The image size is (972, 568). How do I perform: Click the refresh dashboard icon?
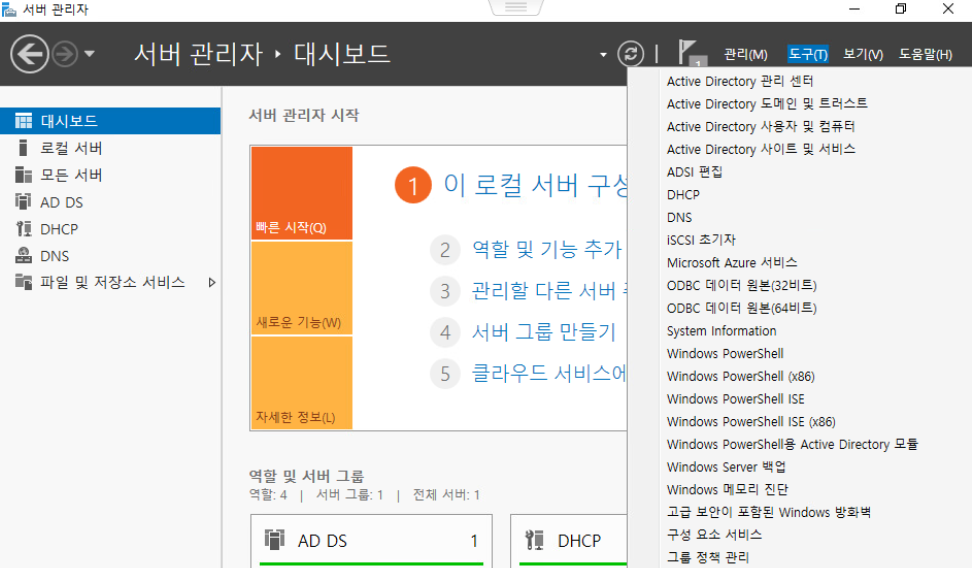[630, 54]
